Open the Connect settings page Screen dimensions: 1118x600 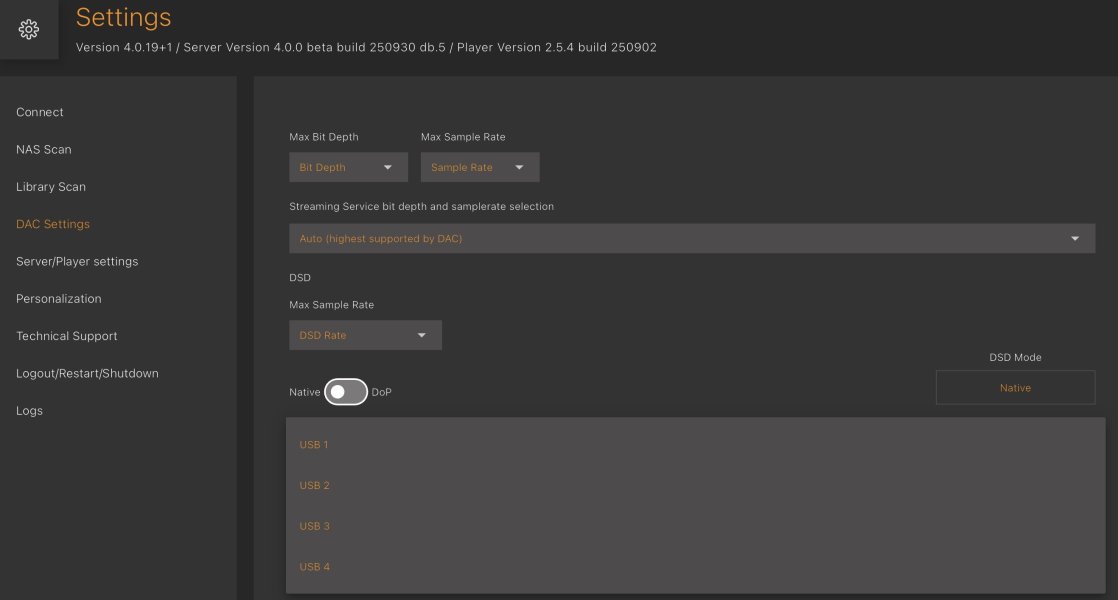40,112
